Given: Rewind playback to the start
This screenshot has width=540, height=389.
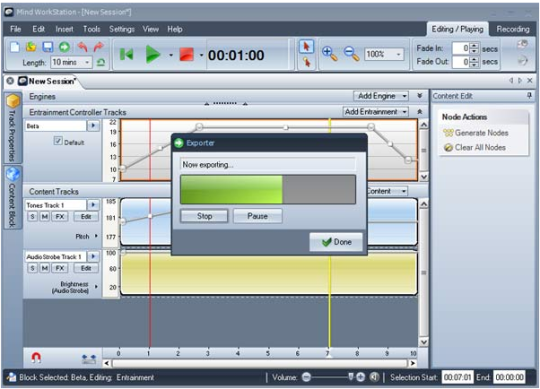Looking at the screenshot, I should pos(126,54).
